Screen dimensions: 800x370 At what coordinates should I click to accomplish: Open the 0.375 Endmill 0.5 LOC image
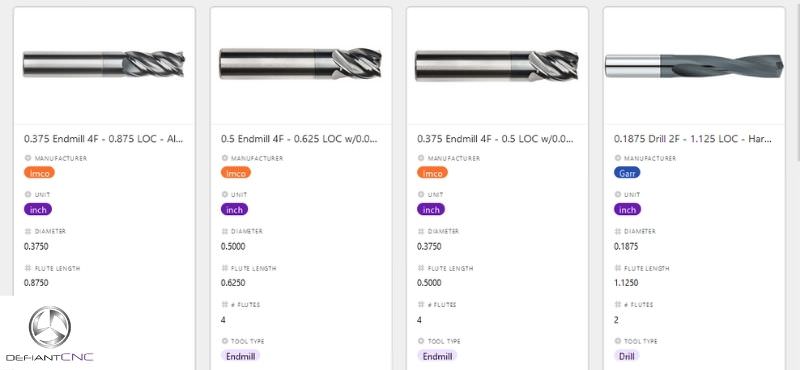point(496,65)
